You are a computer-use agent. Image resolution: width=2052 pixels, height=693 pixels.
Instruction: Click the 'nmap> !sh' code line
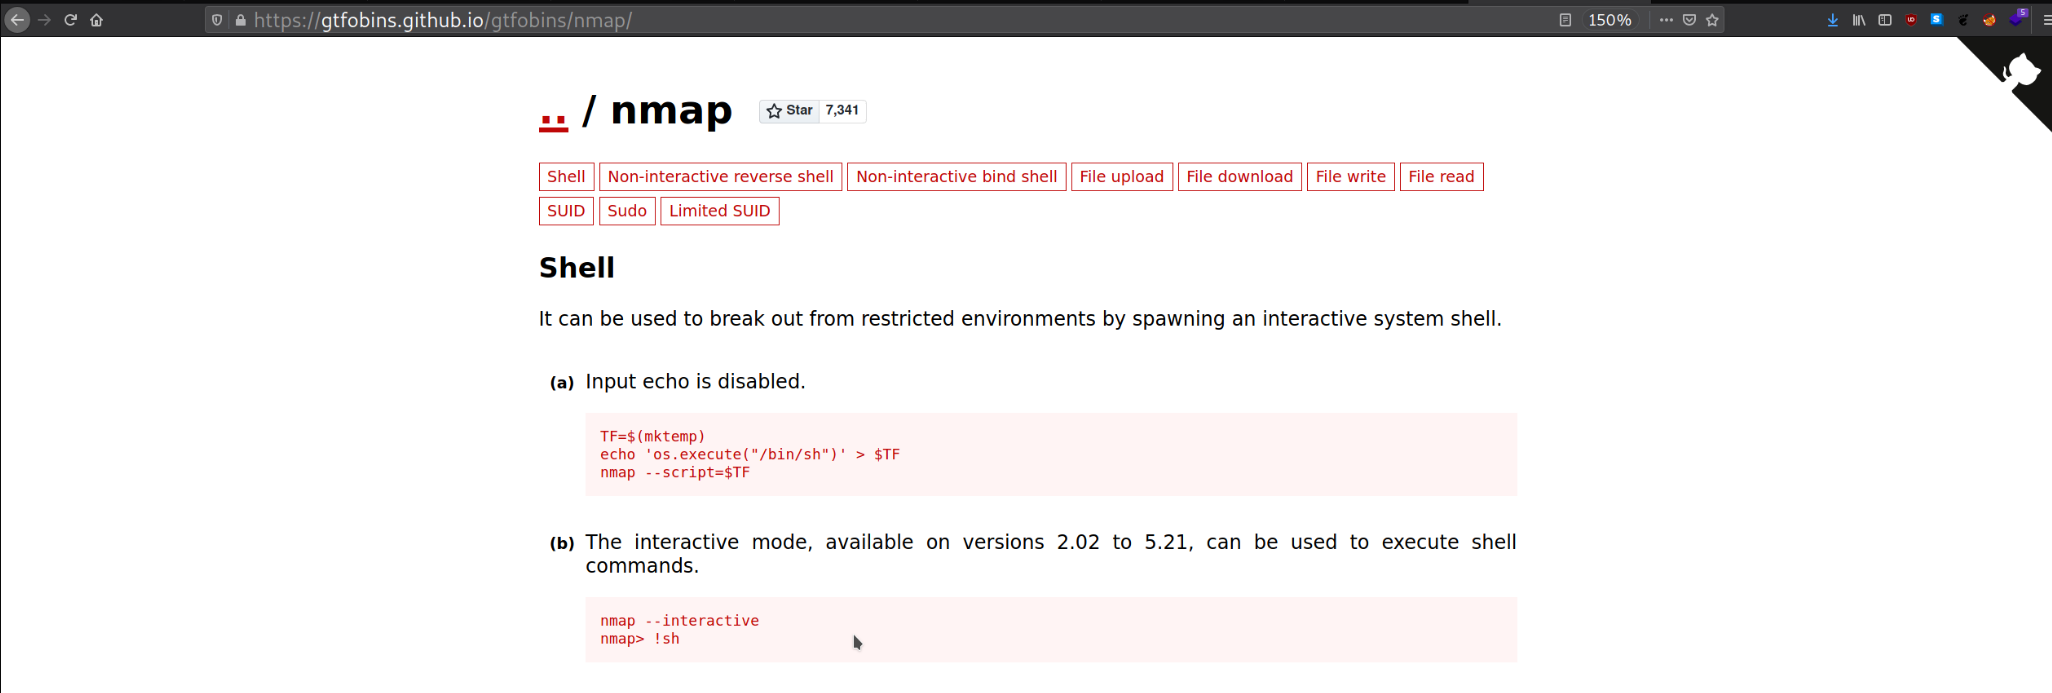click(x=640, y=639)
